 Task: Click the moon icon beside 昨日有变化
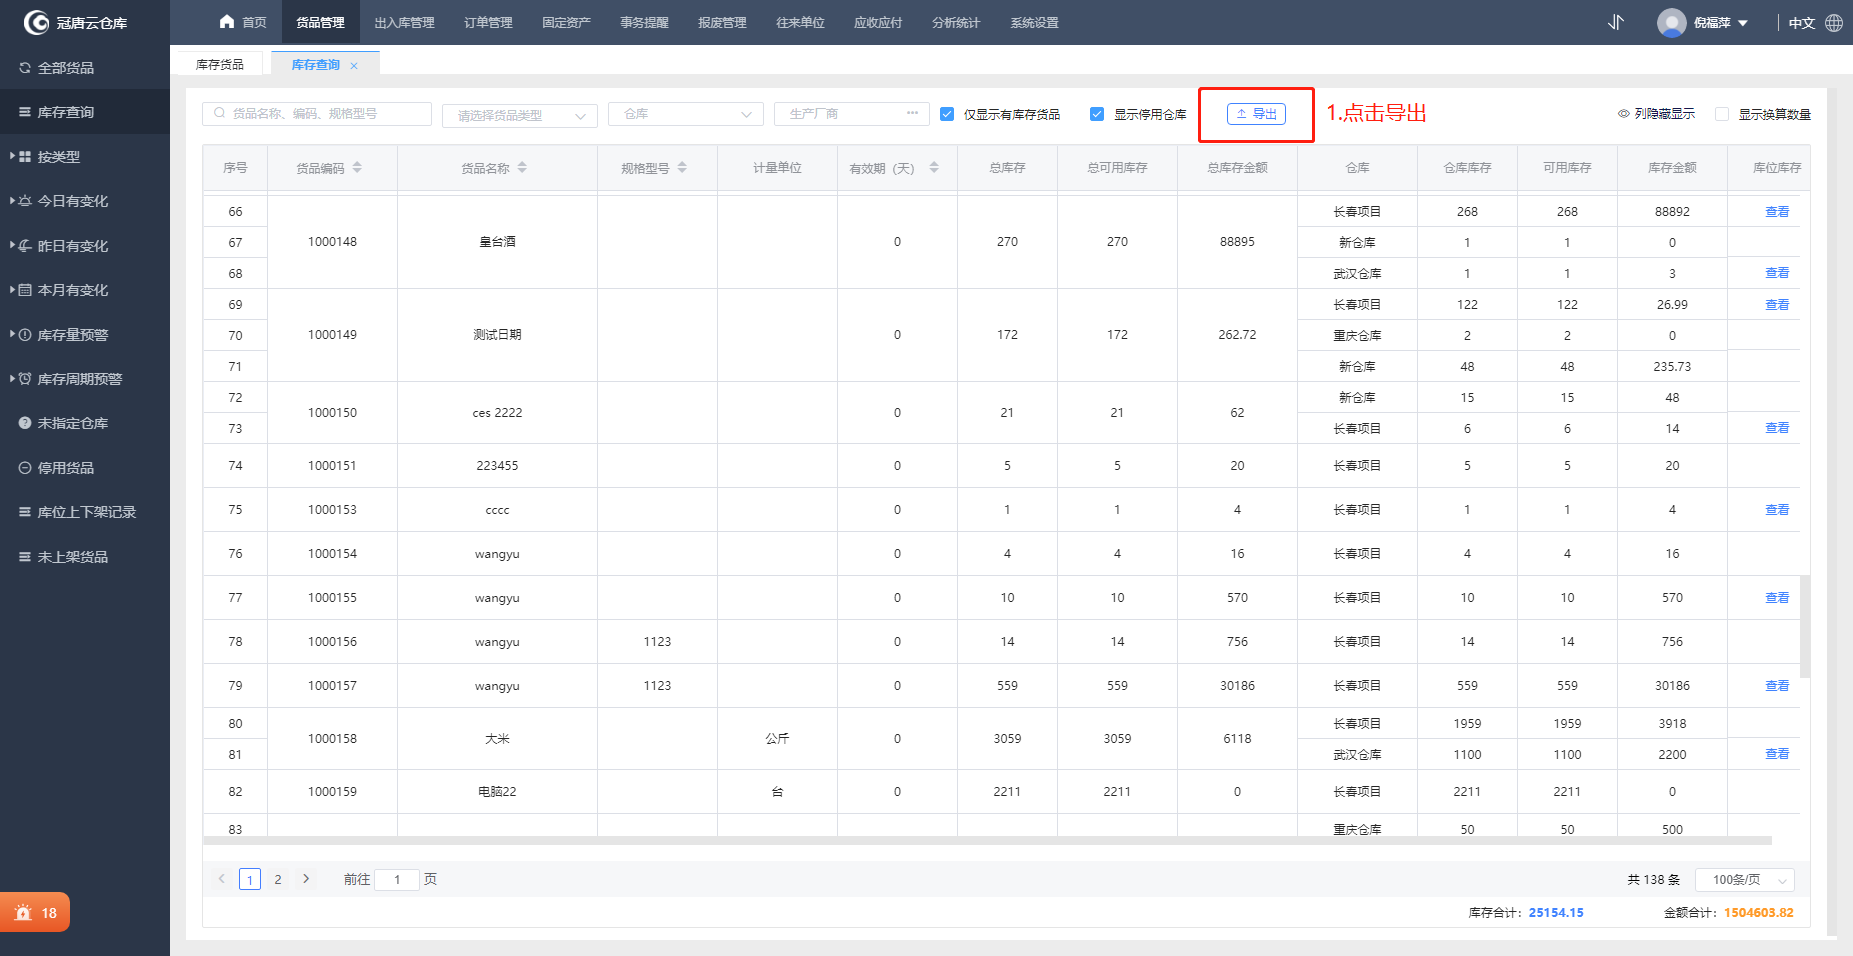coord(25,245)
